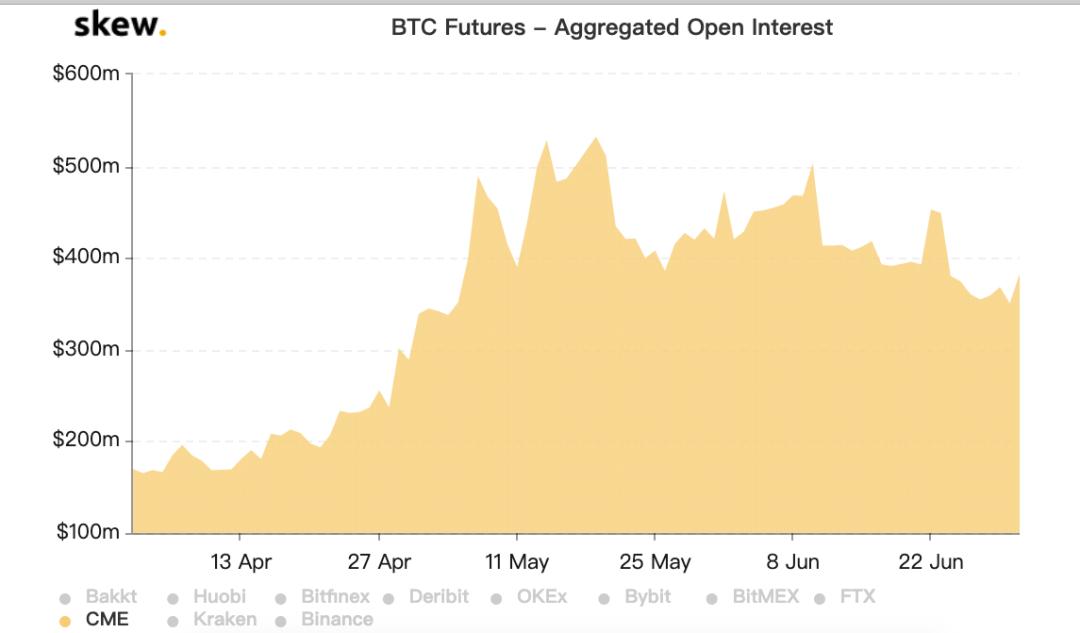The width and height of the screenshot is (1080, 633).
Task: Click the 8 Jun date label
Action: click(793, 562)
